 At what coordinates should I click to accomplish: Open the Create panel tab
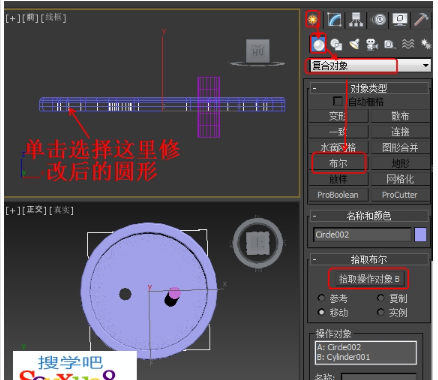pos(313,19)
